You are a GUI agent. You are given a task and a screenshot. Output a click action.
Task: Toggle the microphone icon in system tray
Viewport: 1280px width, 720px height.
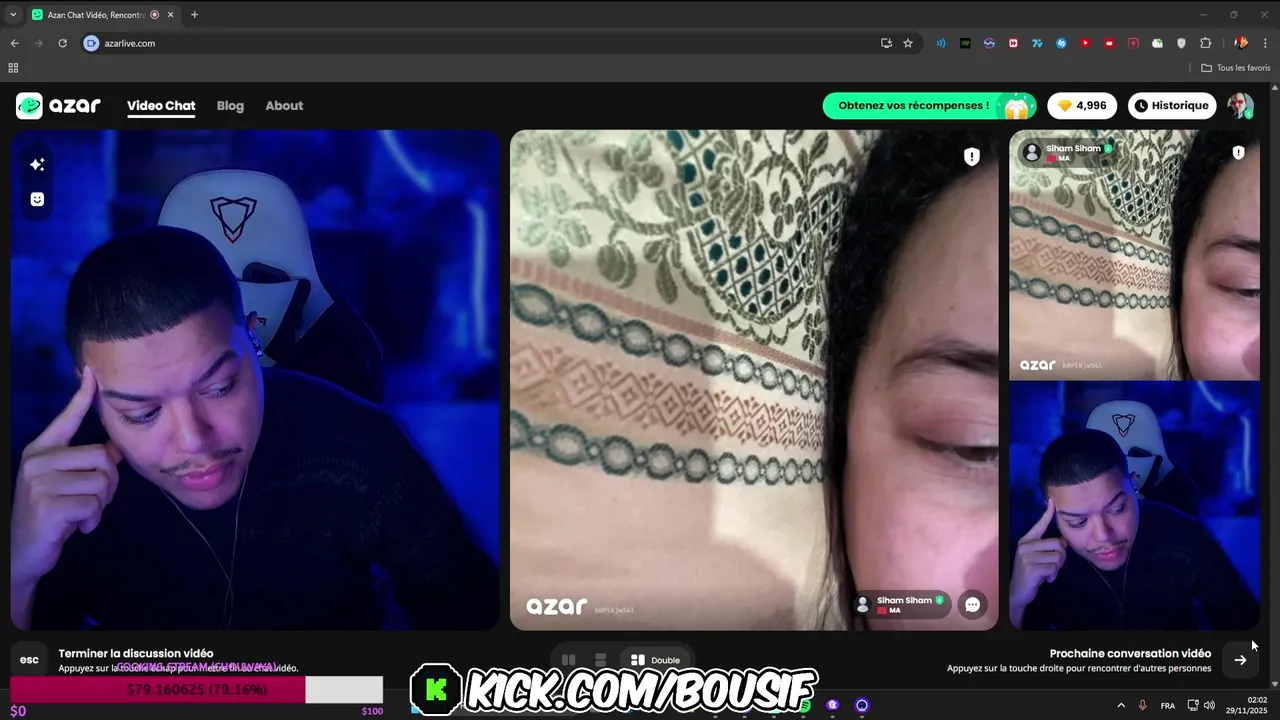pyautogui.click(x=1142, y=705)
